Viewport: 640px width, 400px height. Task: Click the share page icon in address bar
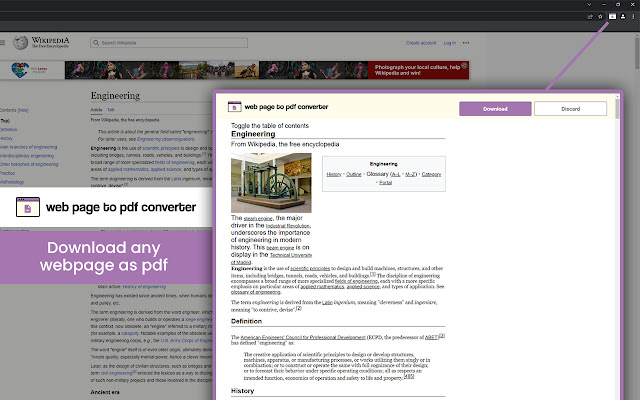point(590,17)
